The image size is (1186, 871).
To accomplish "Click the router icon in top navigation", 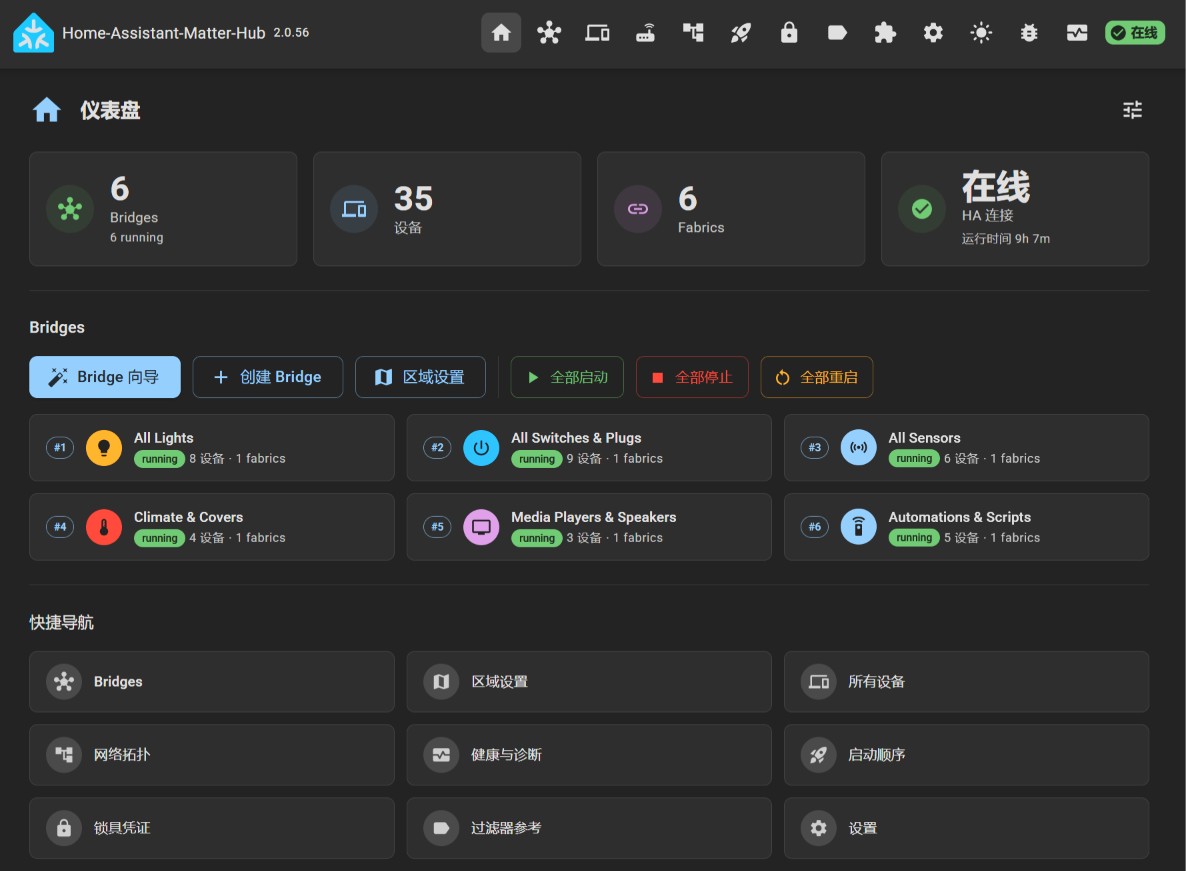I will (x=645, y=33).
